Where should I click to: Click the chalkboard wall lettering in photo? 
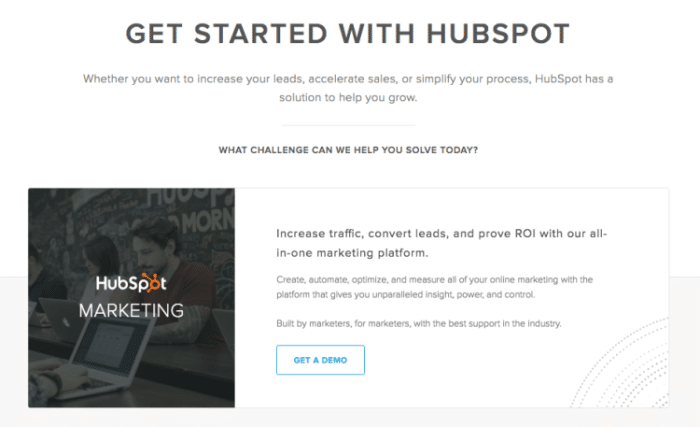click(190, 210)
